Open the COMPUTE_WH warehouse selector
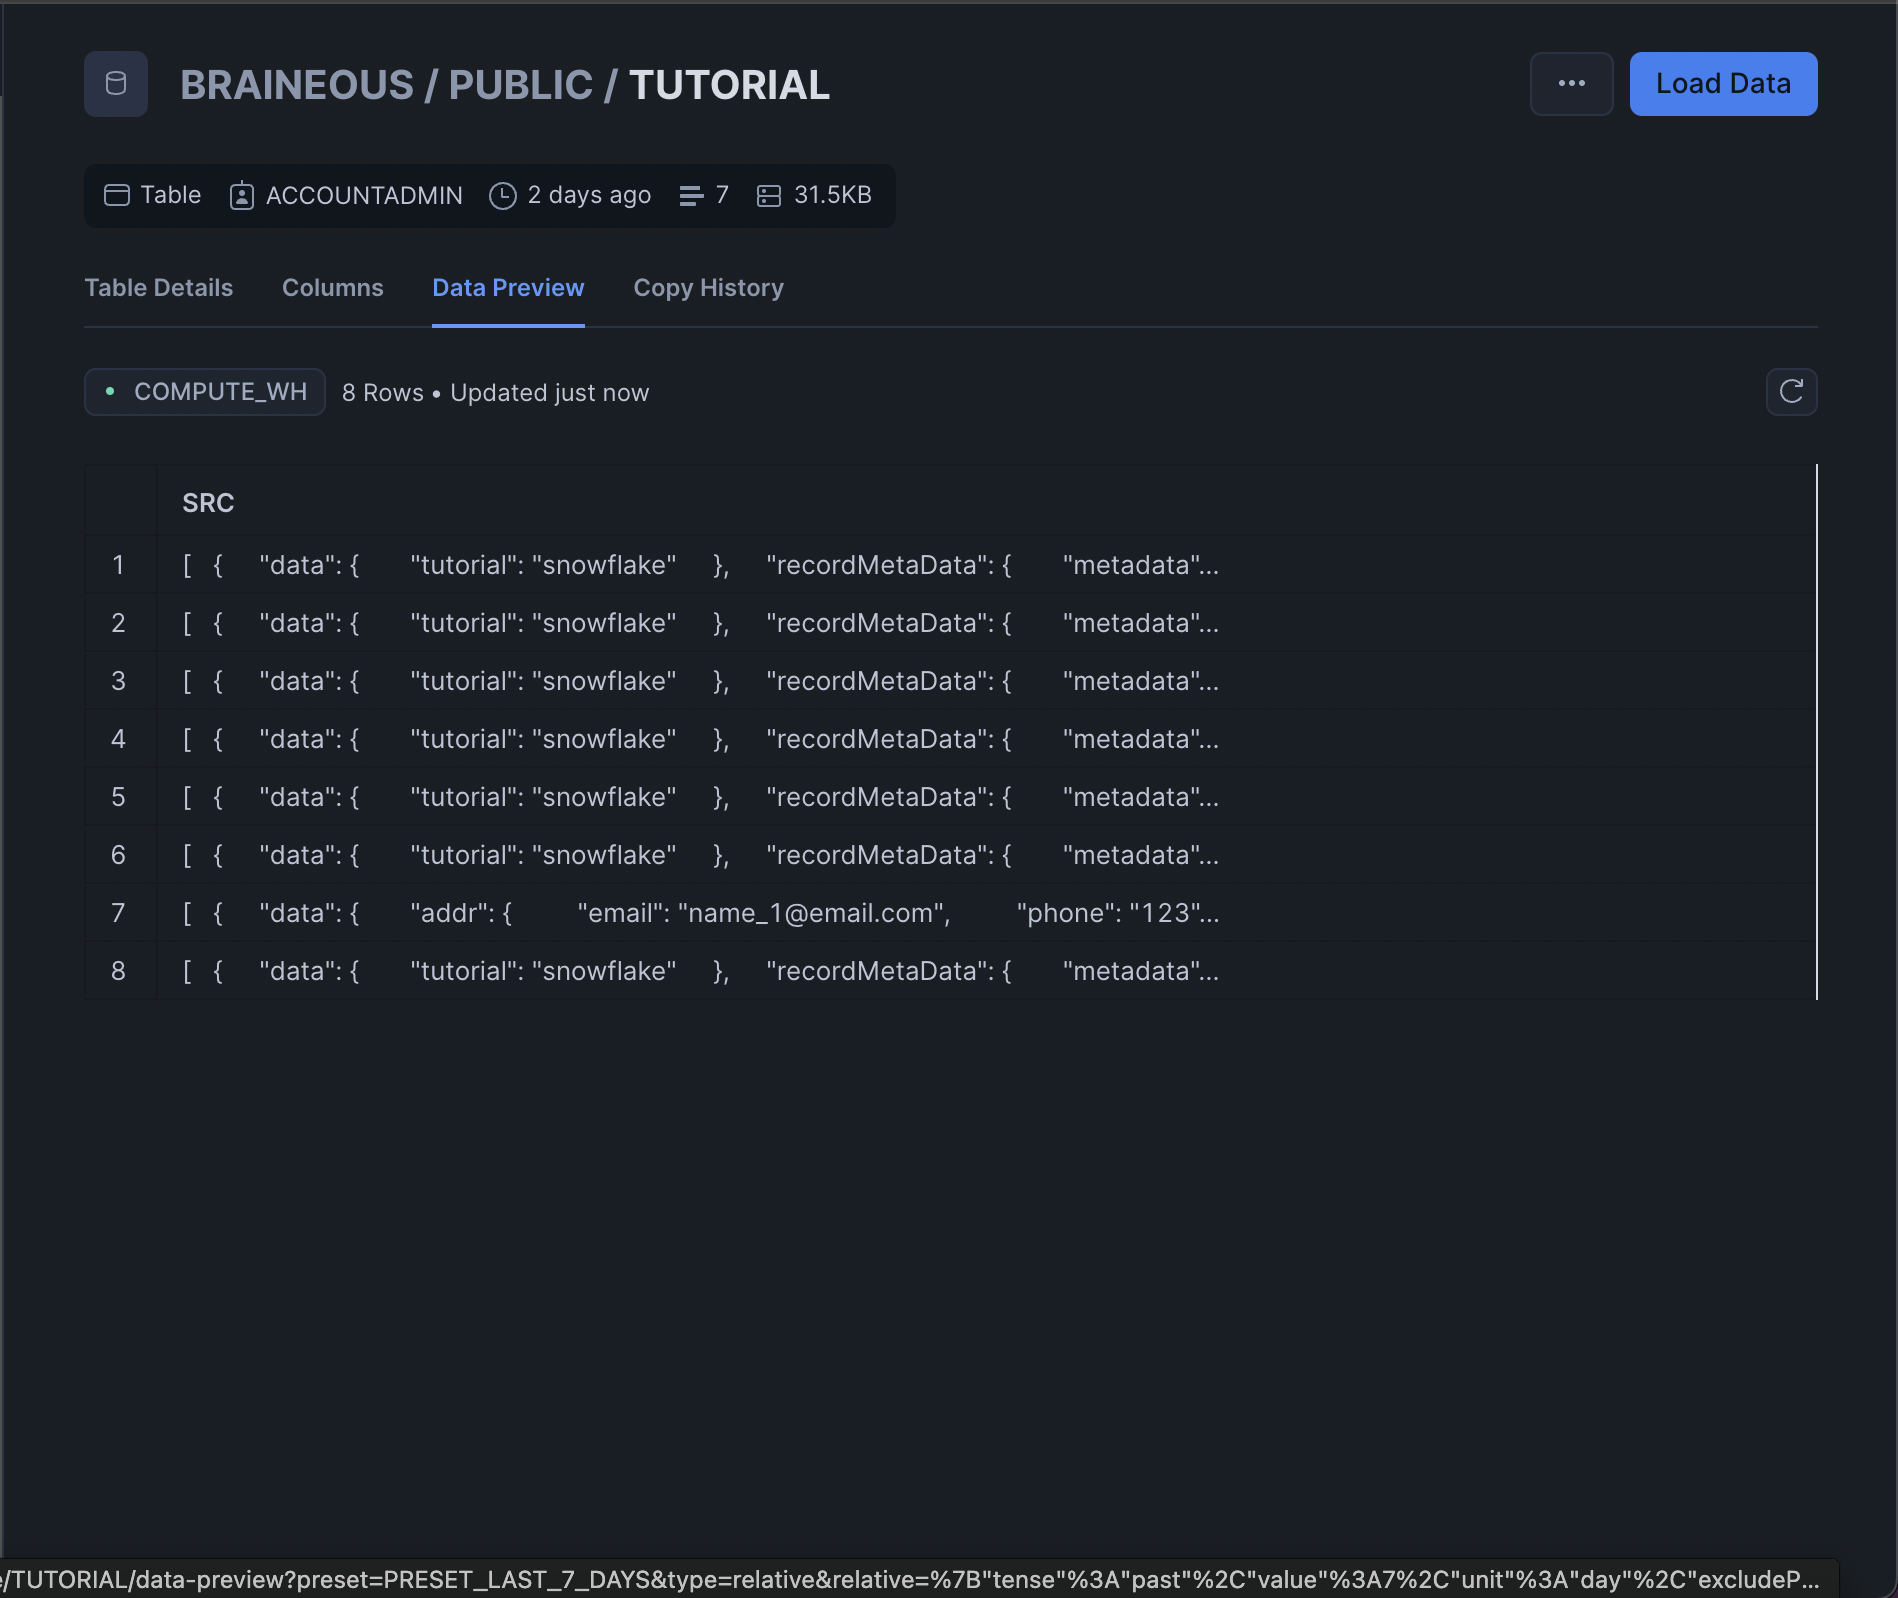The image size is (1898, 1598). tap(205, 392)
